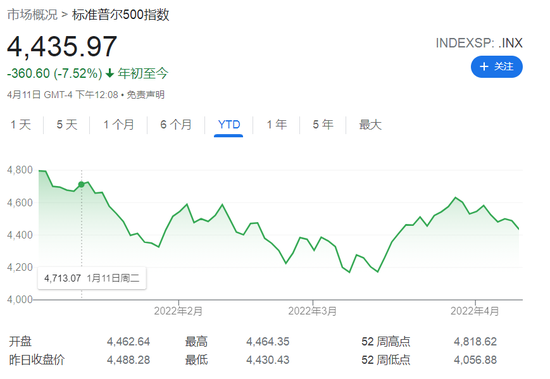Screen dimensions: 550x379
Task: Click the current price 4,435.97
Action: click(x=62, y=46)
